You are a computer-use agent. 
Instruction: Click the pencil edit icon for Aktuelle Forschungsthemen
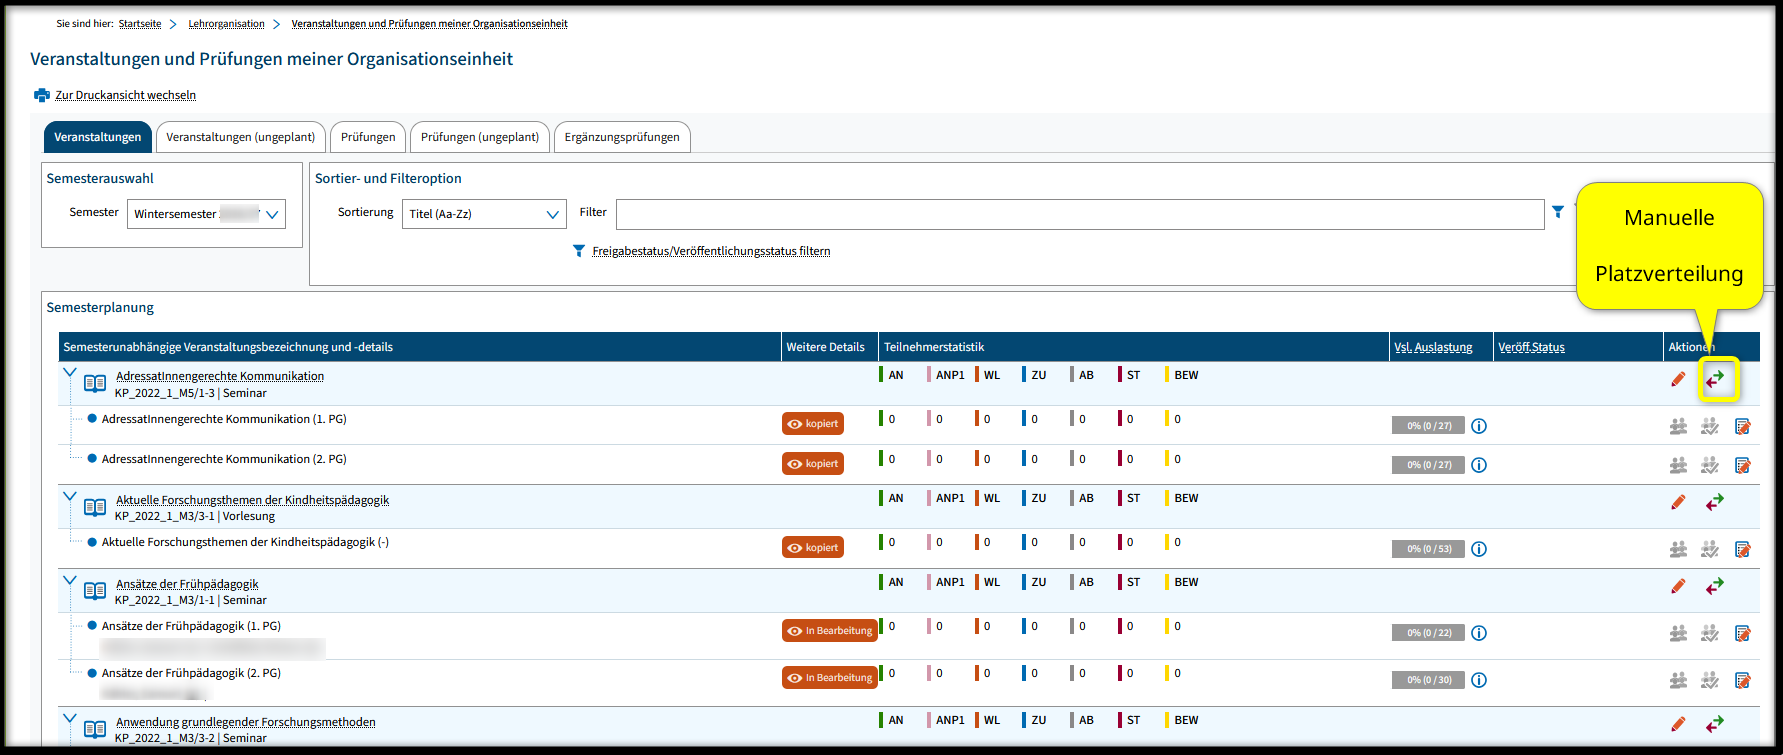pos(1678,502)
